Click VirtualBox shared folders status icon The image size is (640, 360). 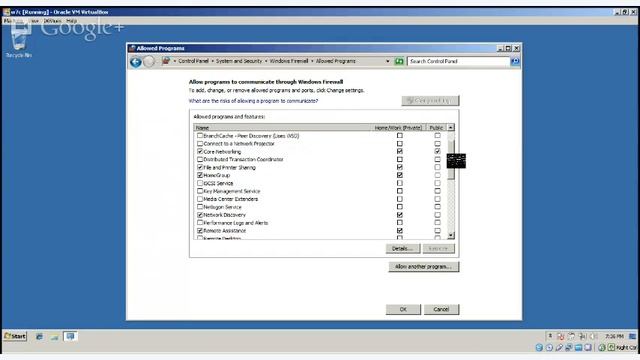coord(578,347)
